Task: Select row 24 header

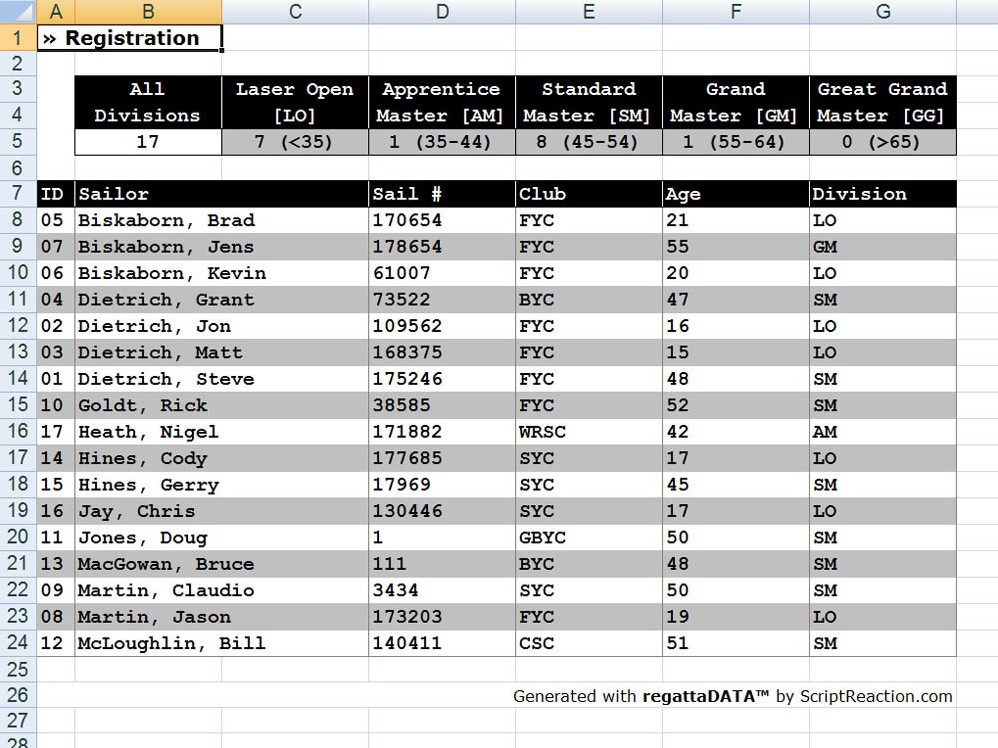Action: click(18, 642)
